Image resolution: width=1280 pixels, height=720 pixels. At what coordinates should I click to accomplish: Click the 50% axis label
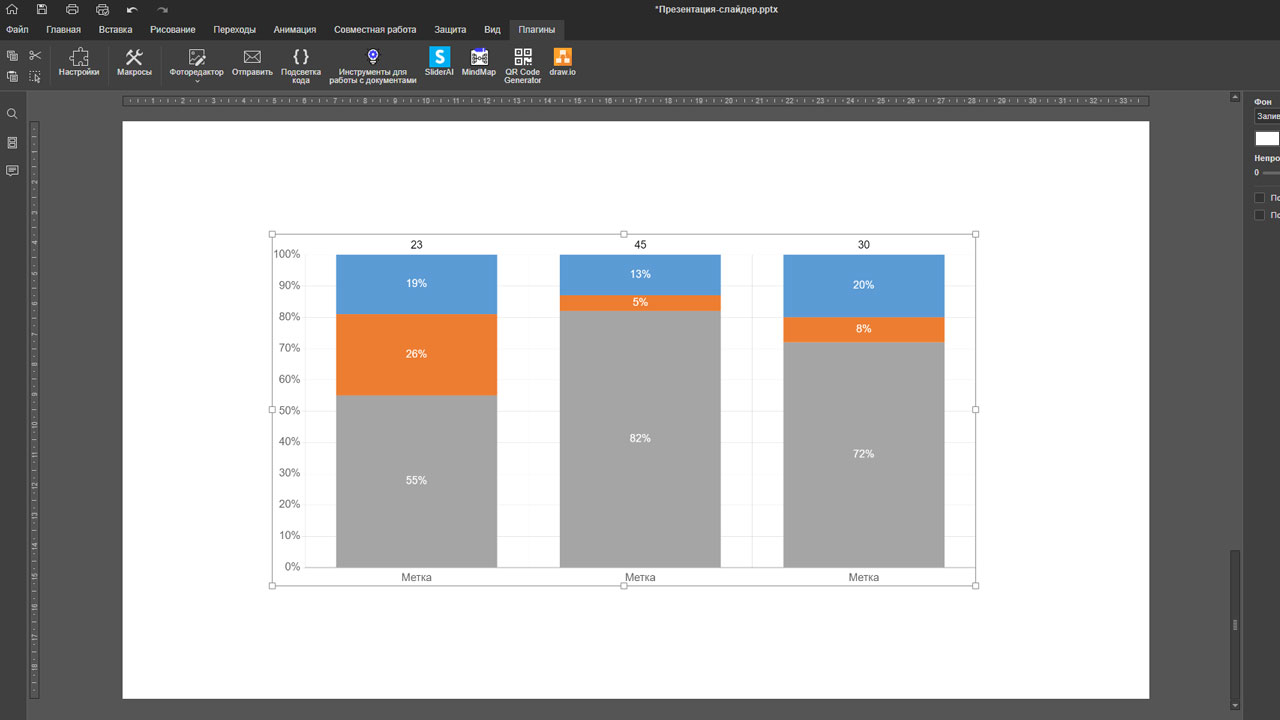tap(289, 411)
